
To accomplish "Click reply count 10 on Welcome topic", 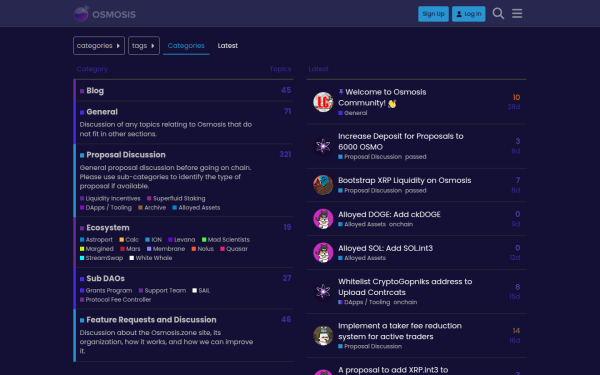I will [x=516, y=98].
